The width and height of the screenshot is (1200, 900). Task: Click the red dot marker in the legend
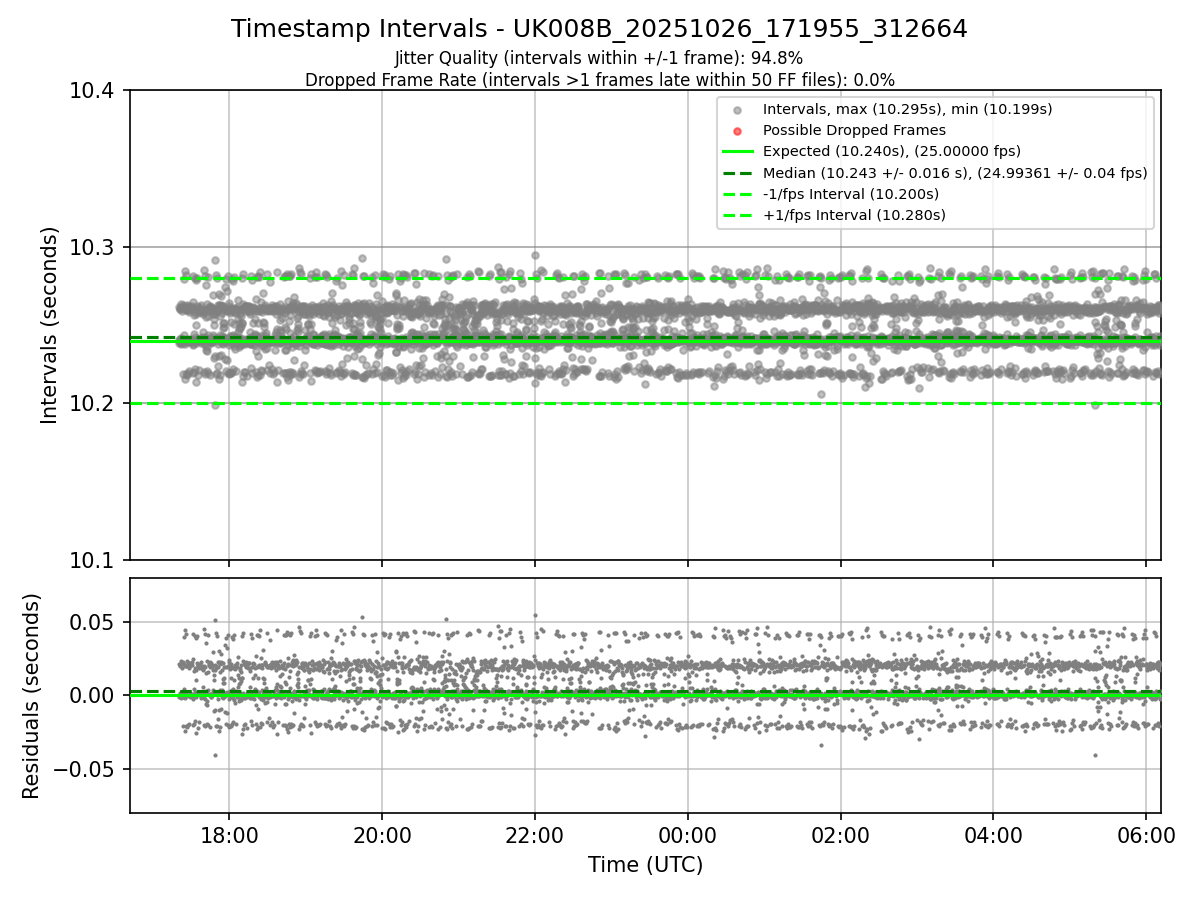737,131
